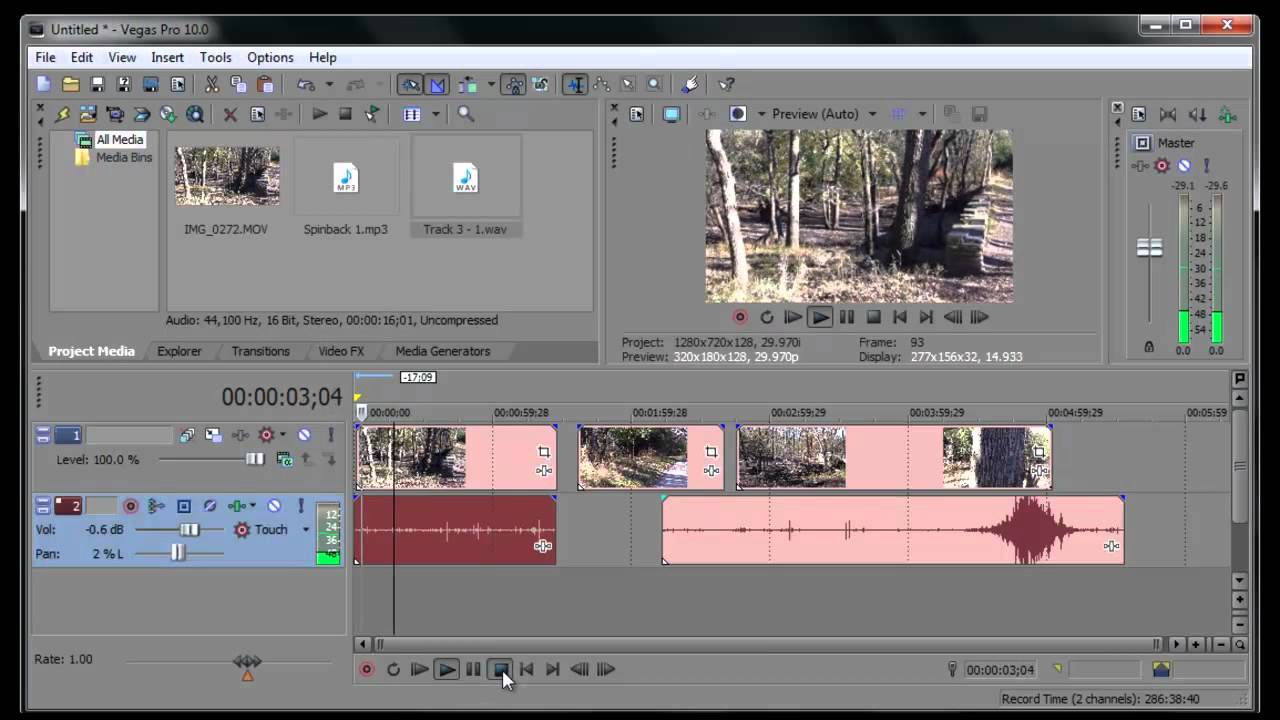
Task: Mute audio track 2
Action: click(x=274, y=506)
